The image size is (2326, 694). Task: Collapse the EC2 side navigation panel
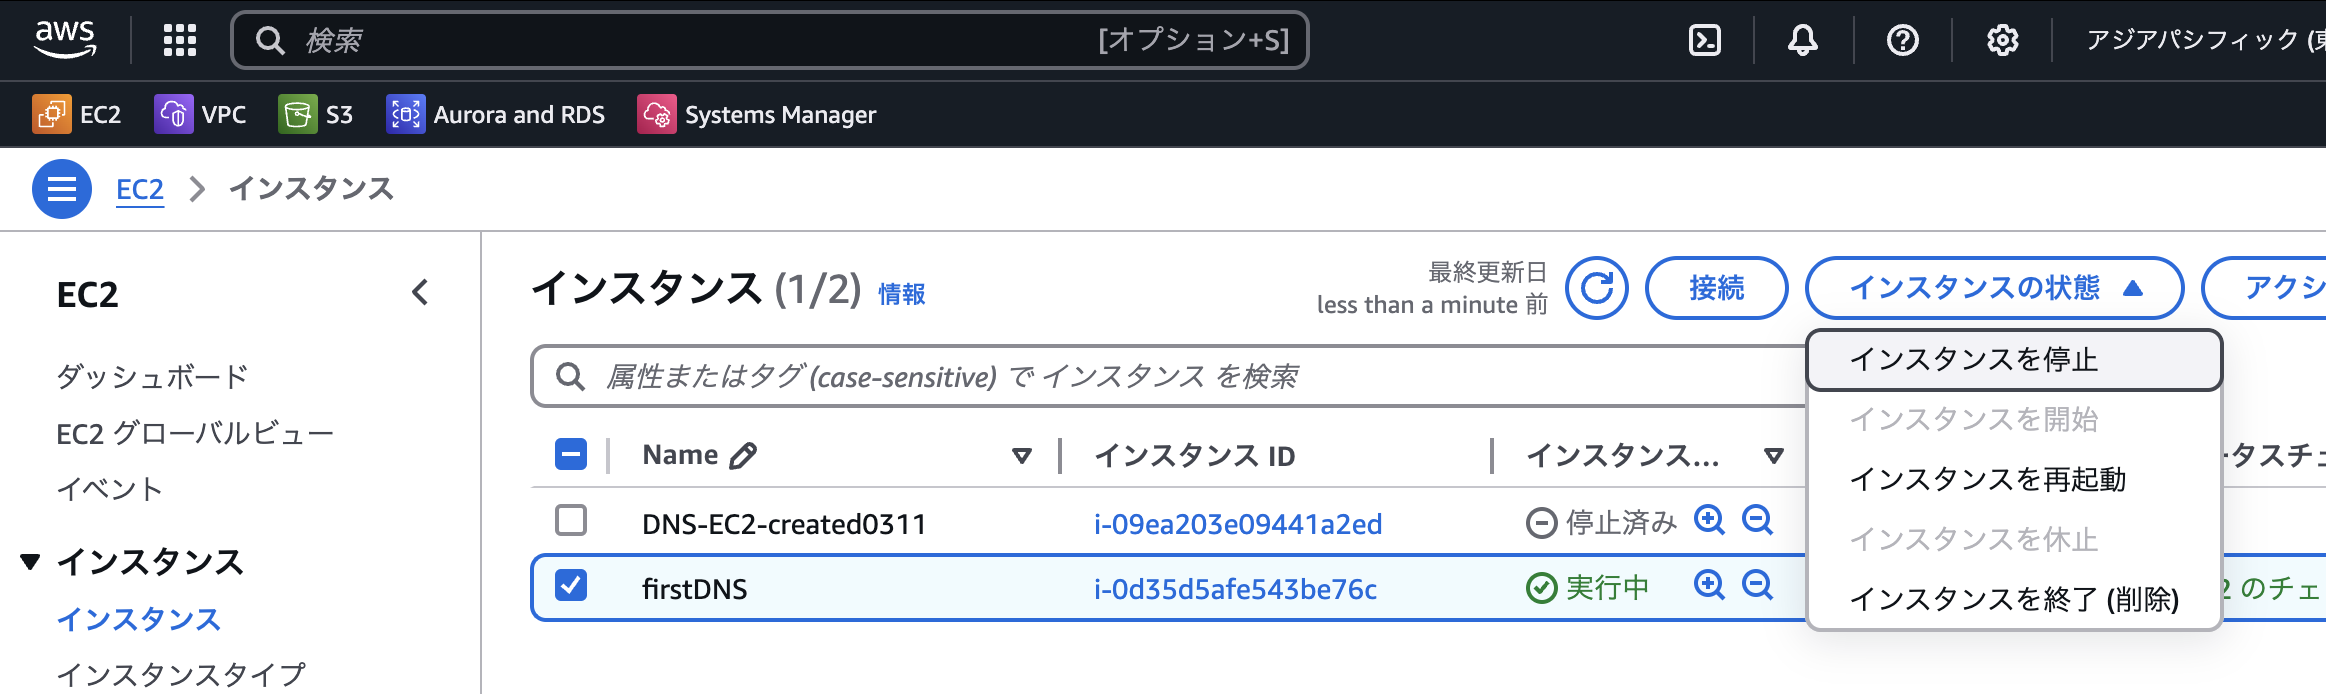point(420,293)
